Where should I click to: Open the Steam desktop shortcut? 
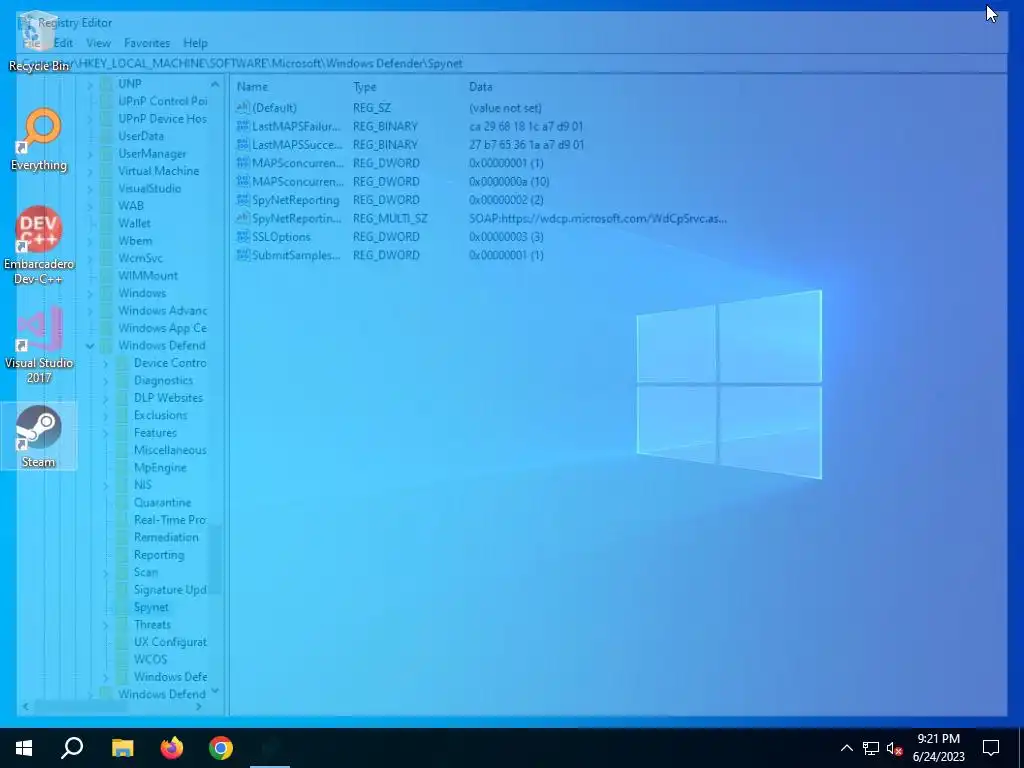pyautogui.click(x=39, y=436)
